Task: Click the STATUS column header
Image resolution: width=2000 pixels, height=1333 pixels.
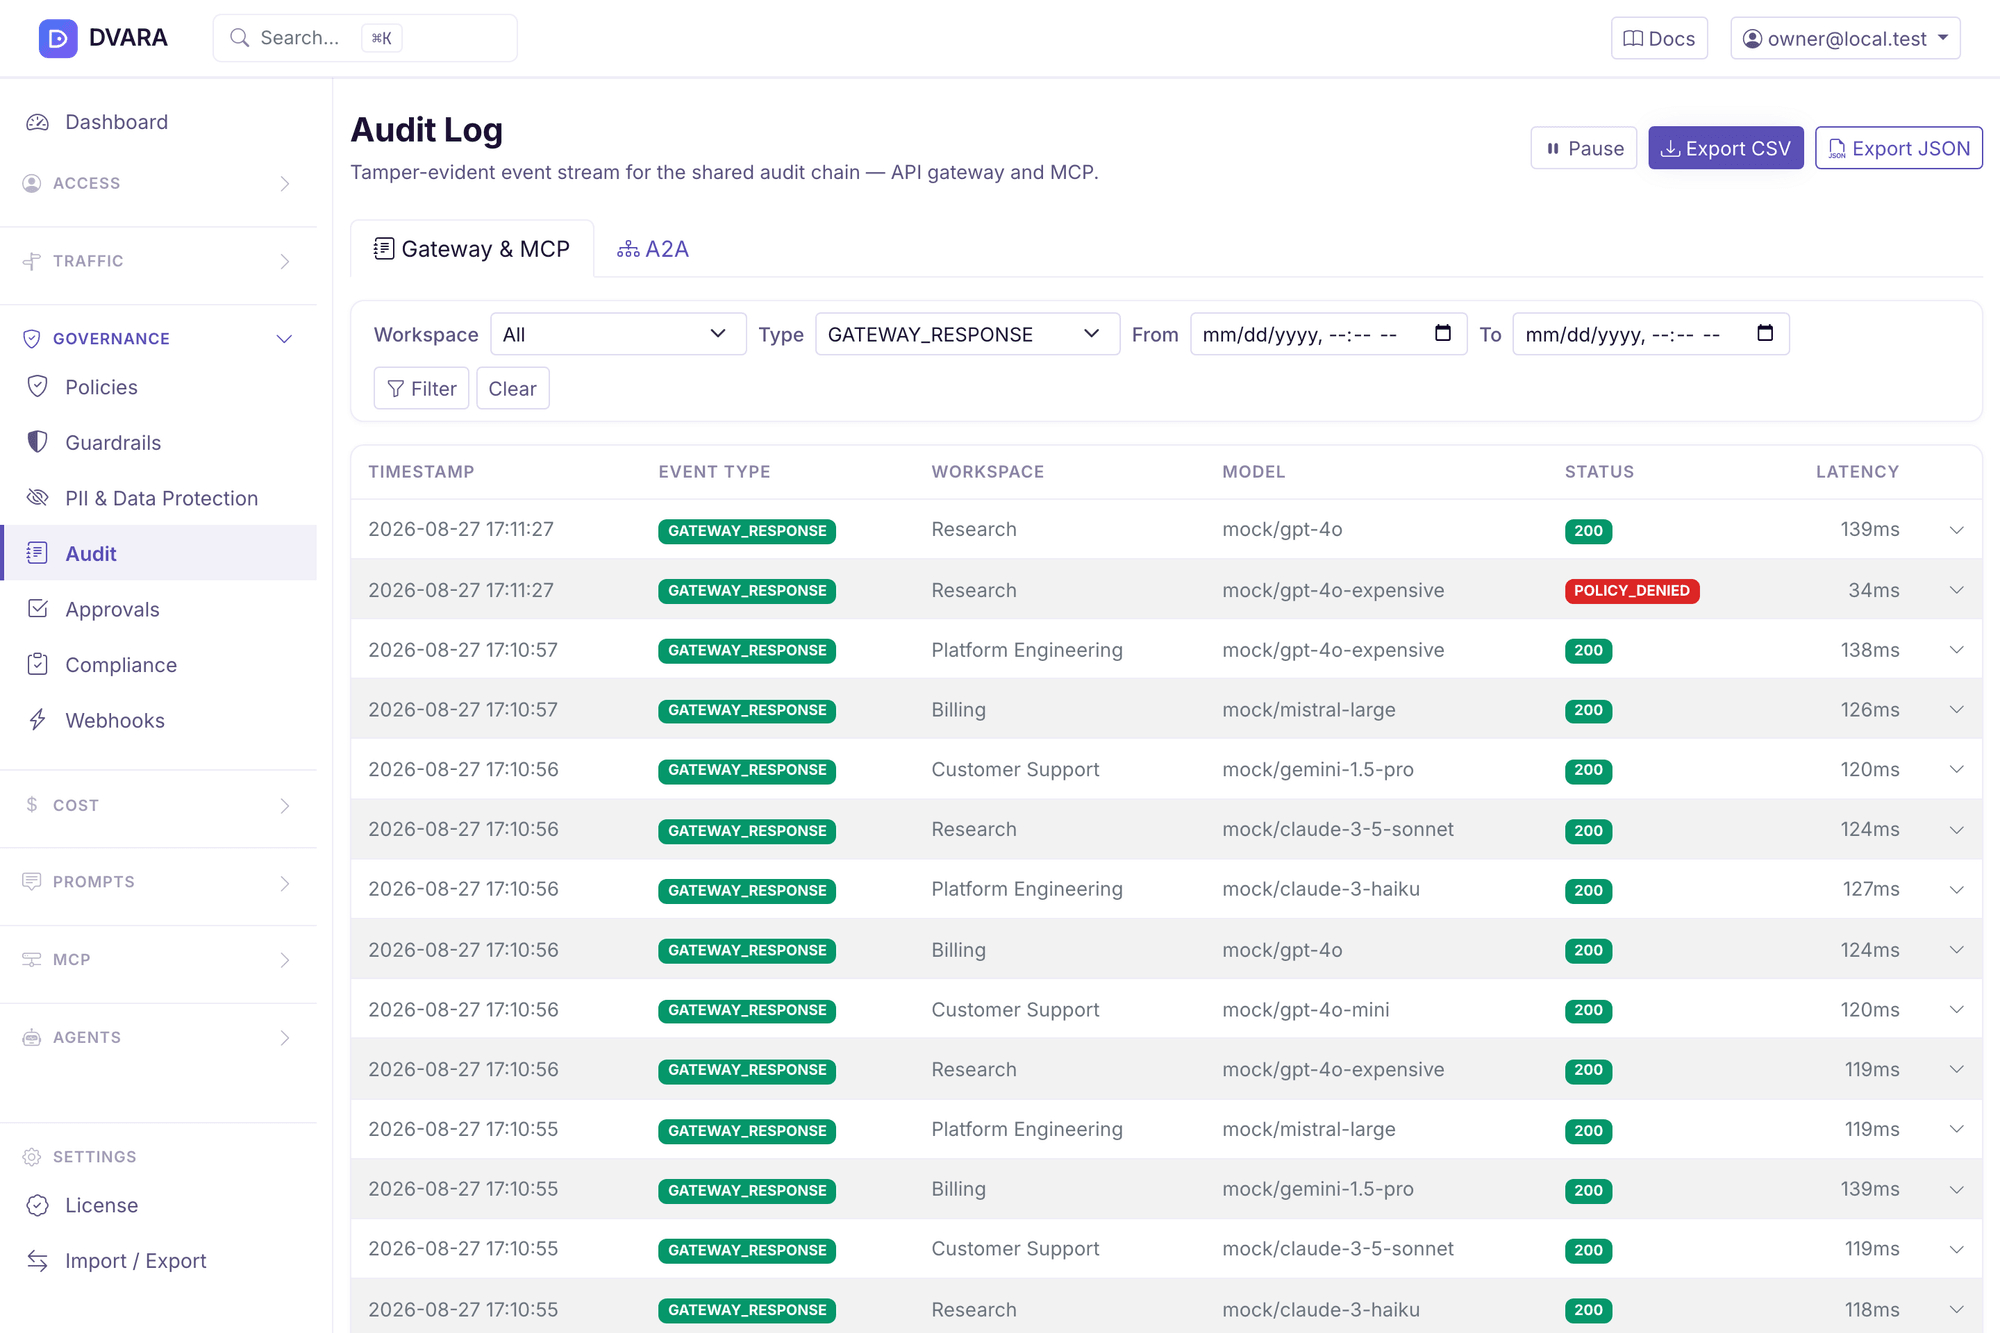Action: click(x=1599, y=472)
